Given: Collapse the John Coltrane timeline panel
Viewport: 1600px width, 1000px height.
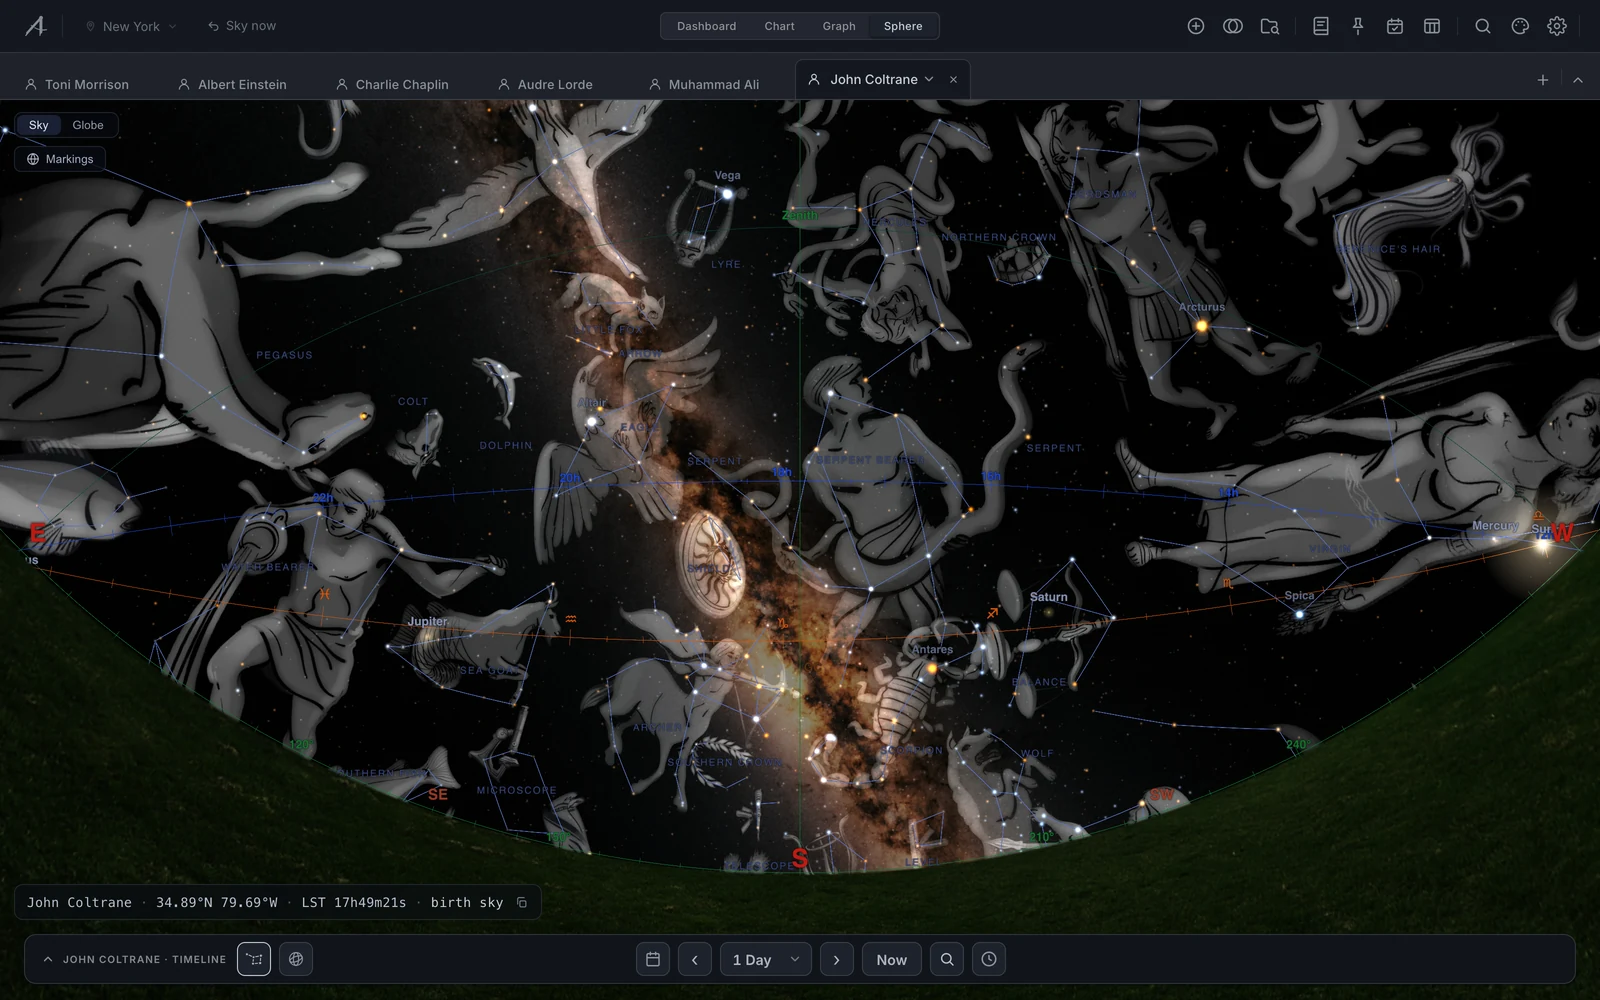Looking at the screenshot, I should (48, 959).
